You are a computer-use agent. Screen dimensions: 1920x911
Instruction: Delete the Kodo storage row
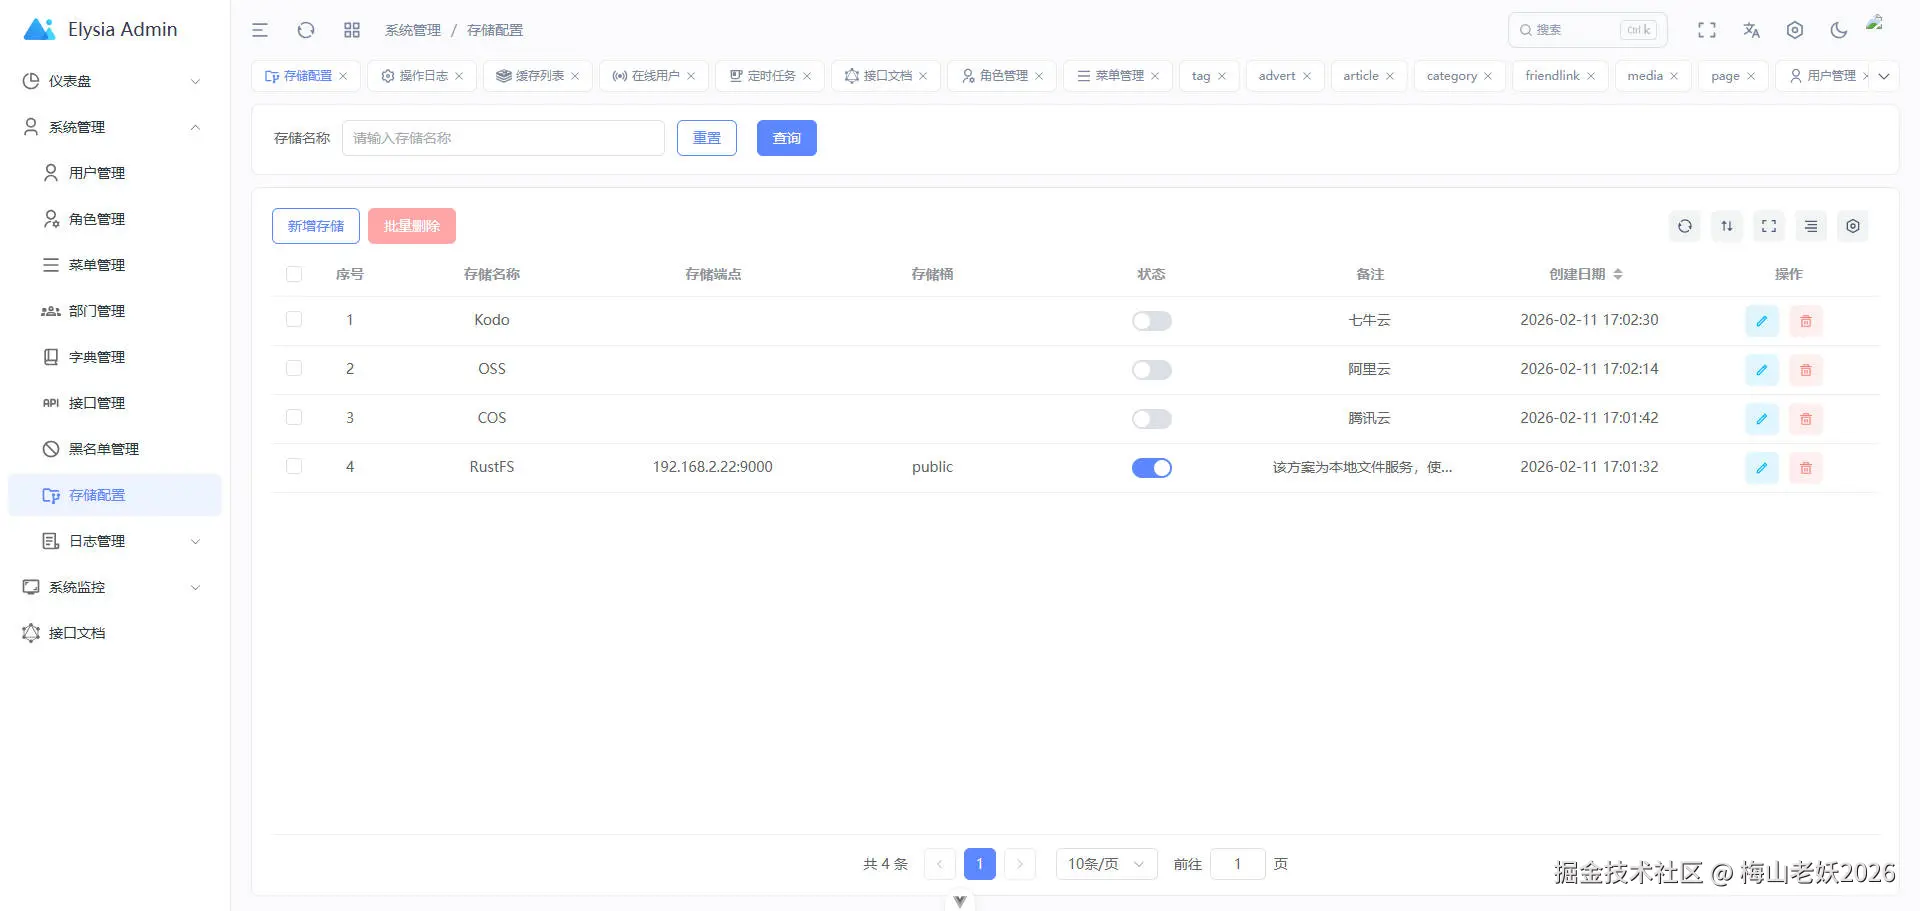pos(1806,321)
